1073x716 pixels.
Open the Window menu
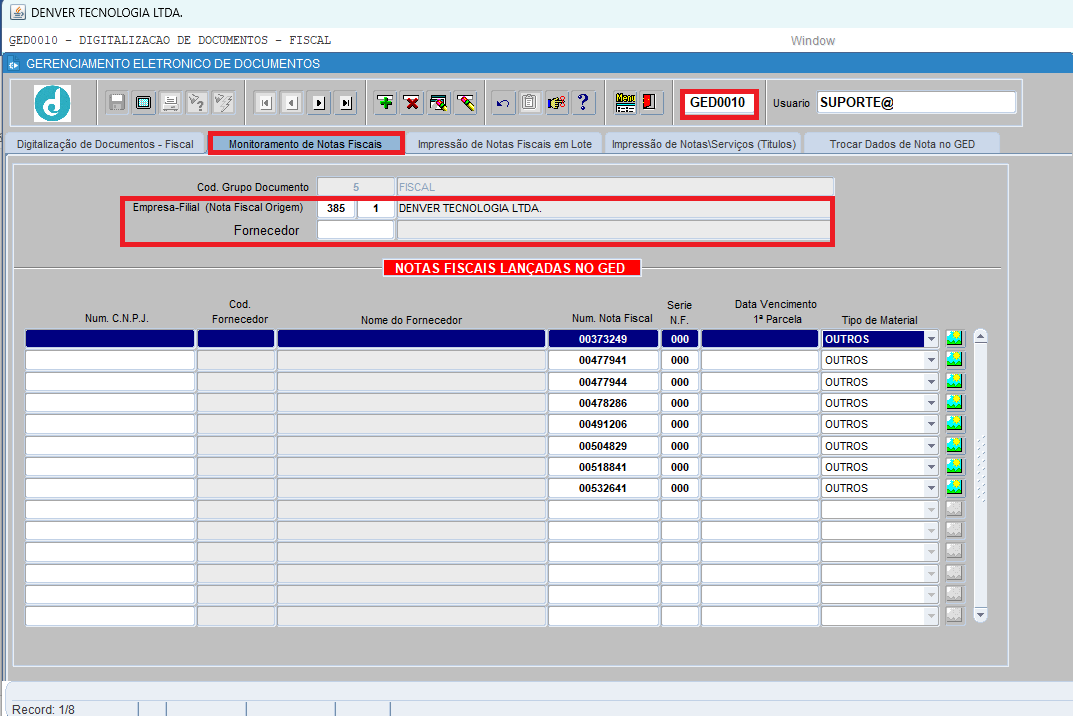coord(812,40)
